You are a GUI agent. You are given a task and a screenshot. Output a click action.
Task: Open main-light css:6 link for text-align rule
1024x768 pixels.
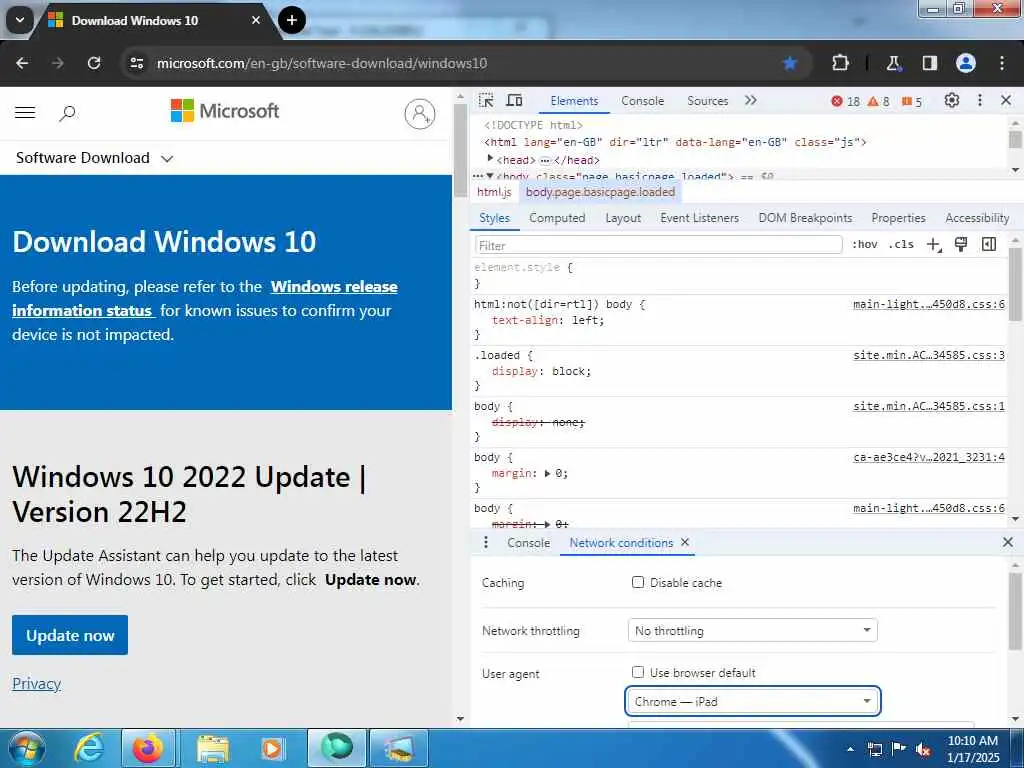pos(929,304)
